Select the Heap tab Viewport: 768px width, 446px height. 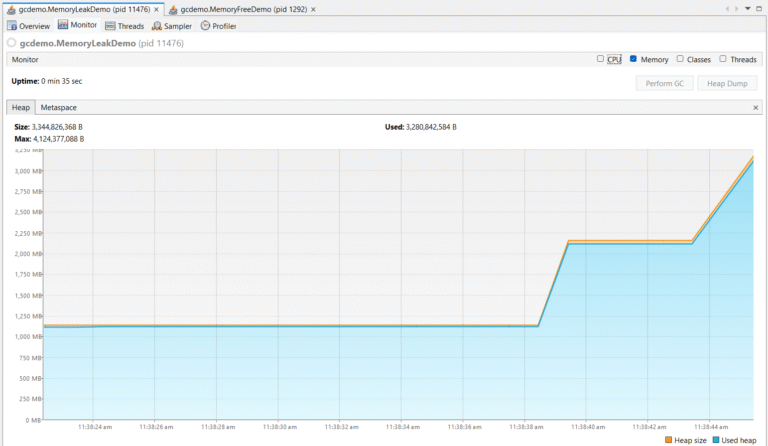(x=20, y=107)
